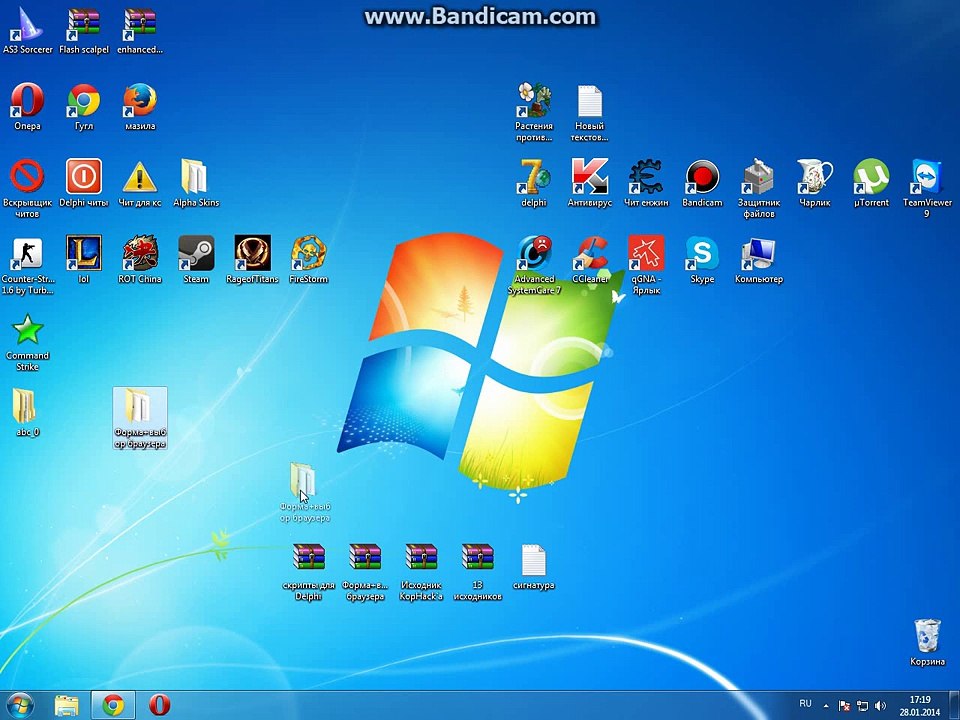The width and height of the screenshot is (960, 720).
Task: Select the RageofTitans shortcut
Action: click(x=252, y=259)
